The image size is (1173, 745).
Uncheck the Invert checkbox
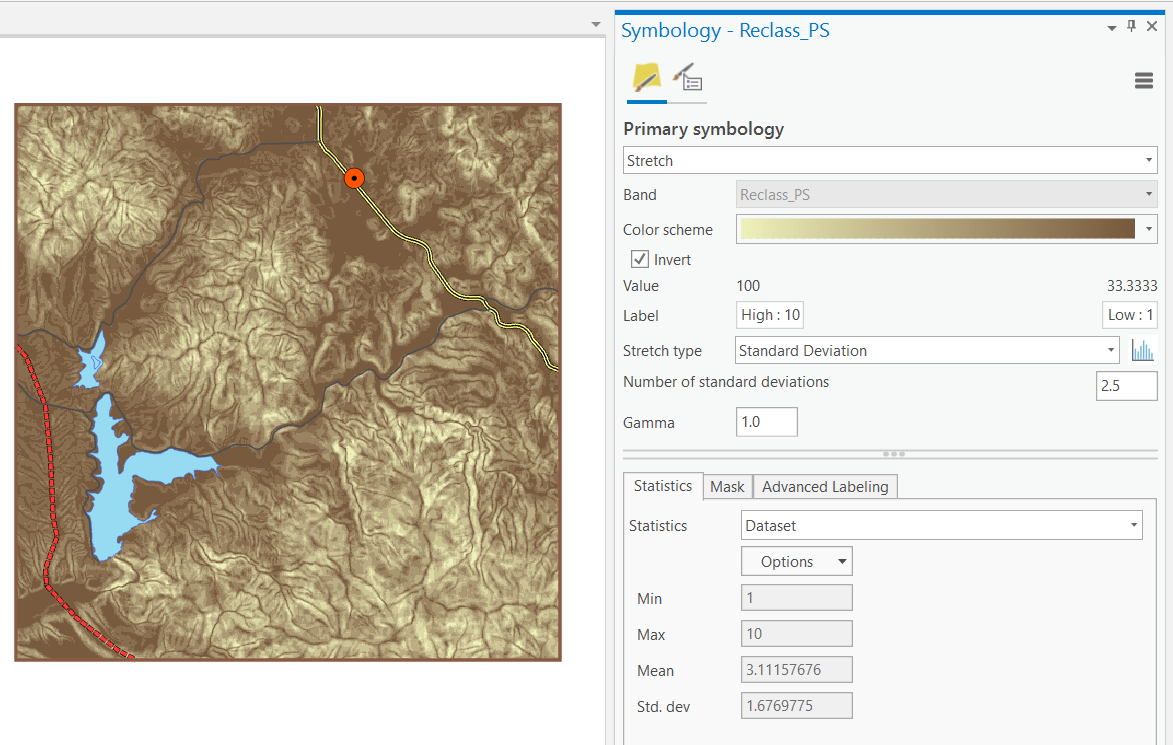pos(640,260)
